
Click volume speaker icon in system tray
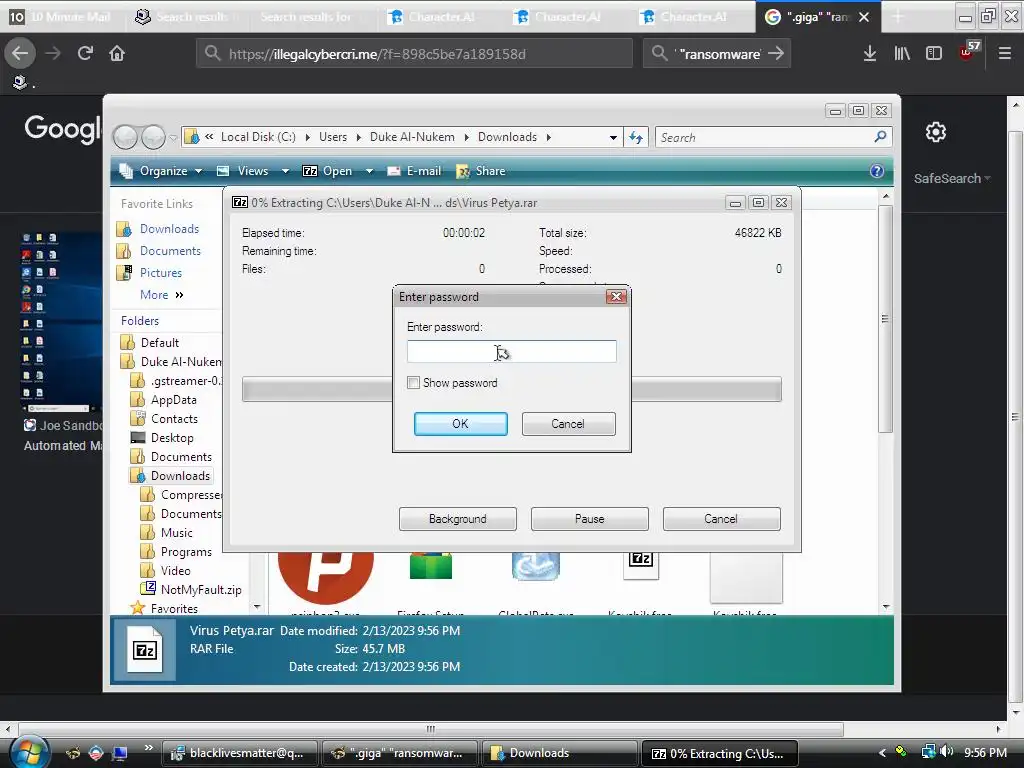947,752
